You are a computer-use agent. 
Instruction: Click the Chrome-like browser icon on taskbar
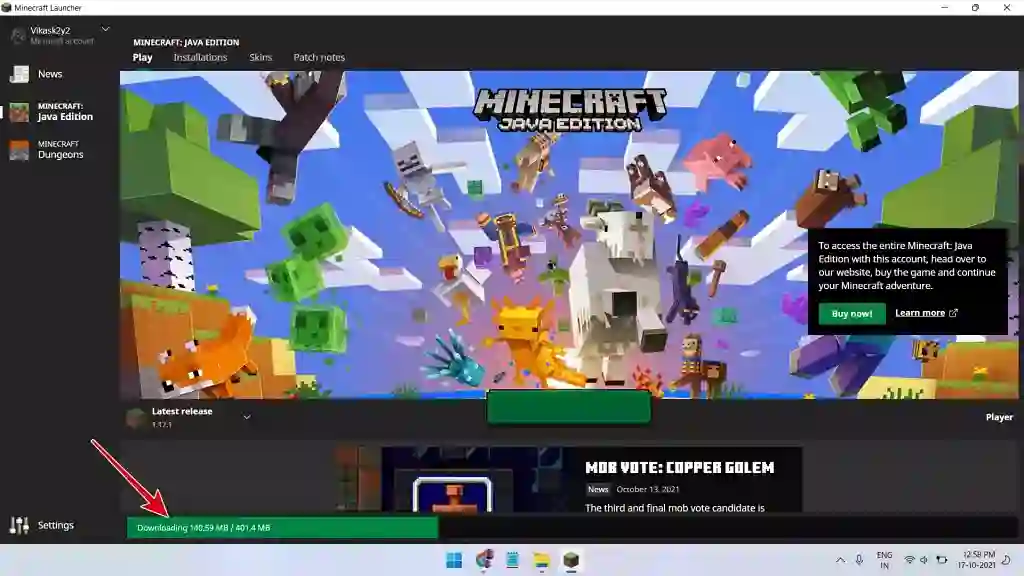click(x=484, y=560)
